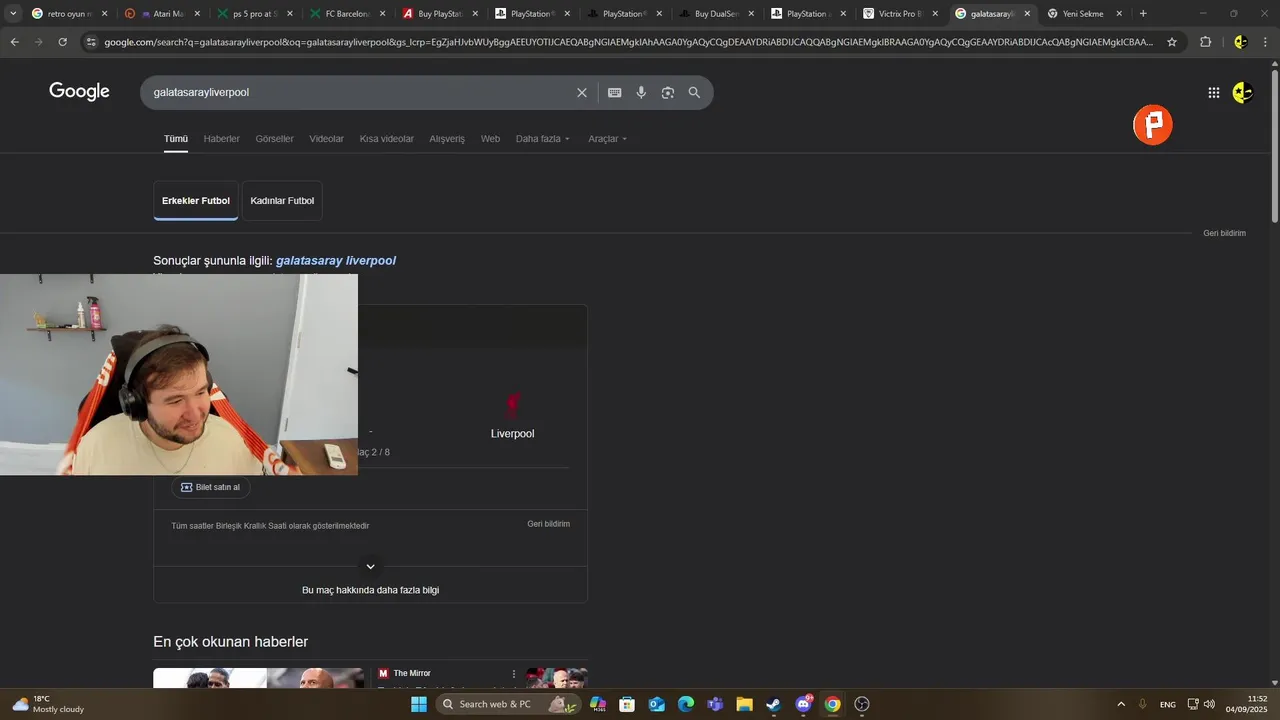Click the Chrome taskbar icon
1280x720 pixels.
(832, 704)
